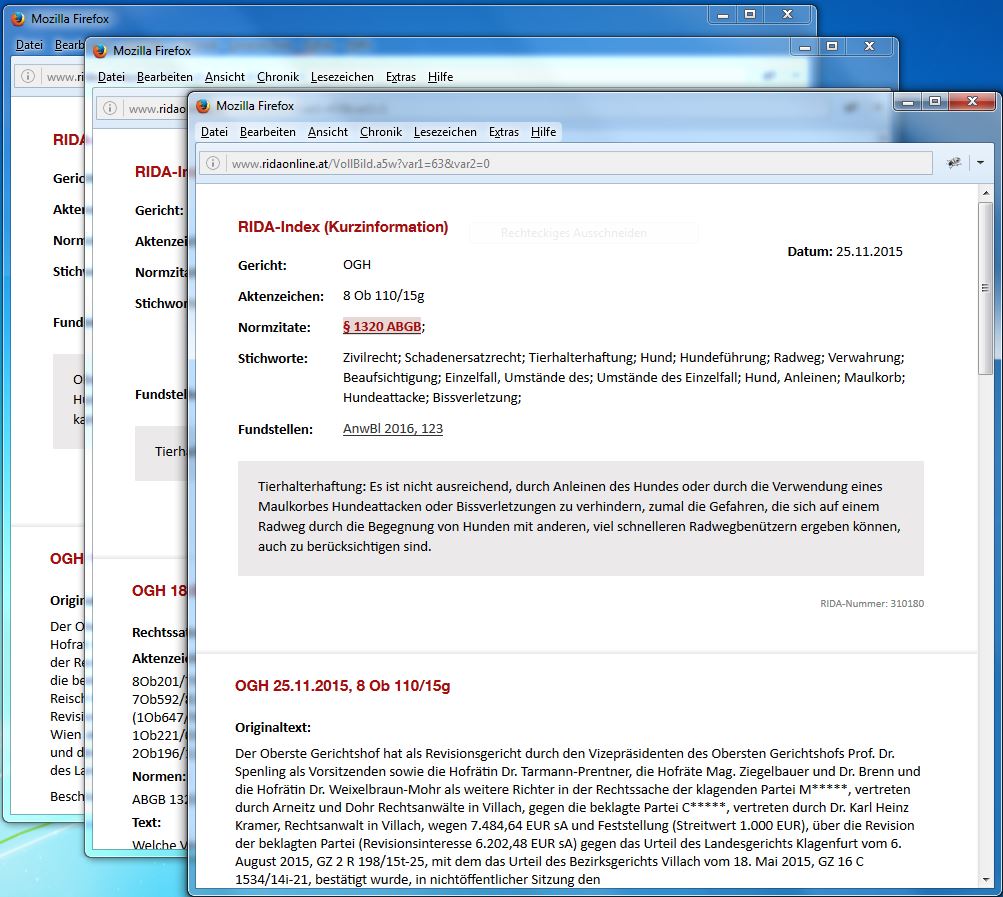Viewport: 1003px width, 897px height.
Task: Click the site info icon in middle window address bar
Action: coord(110,108)
